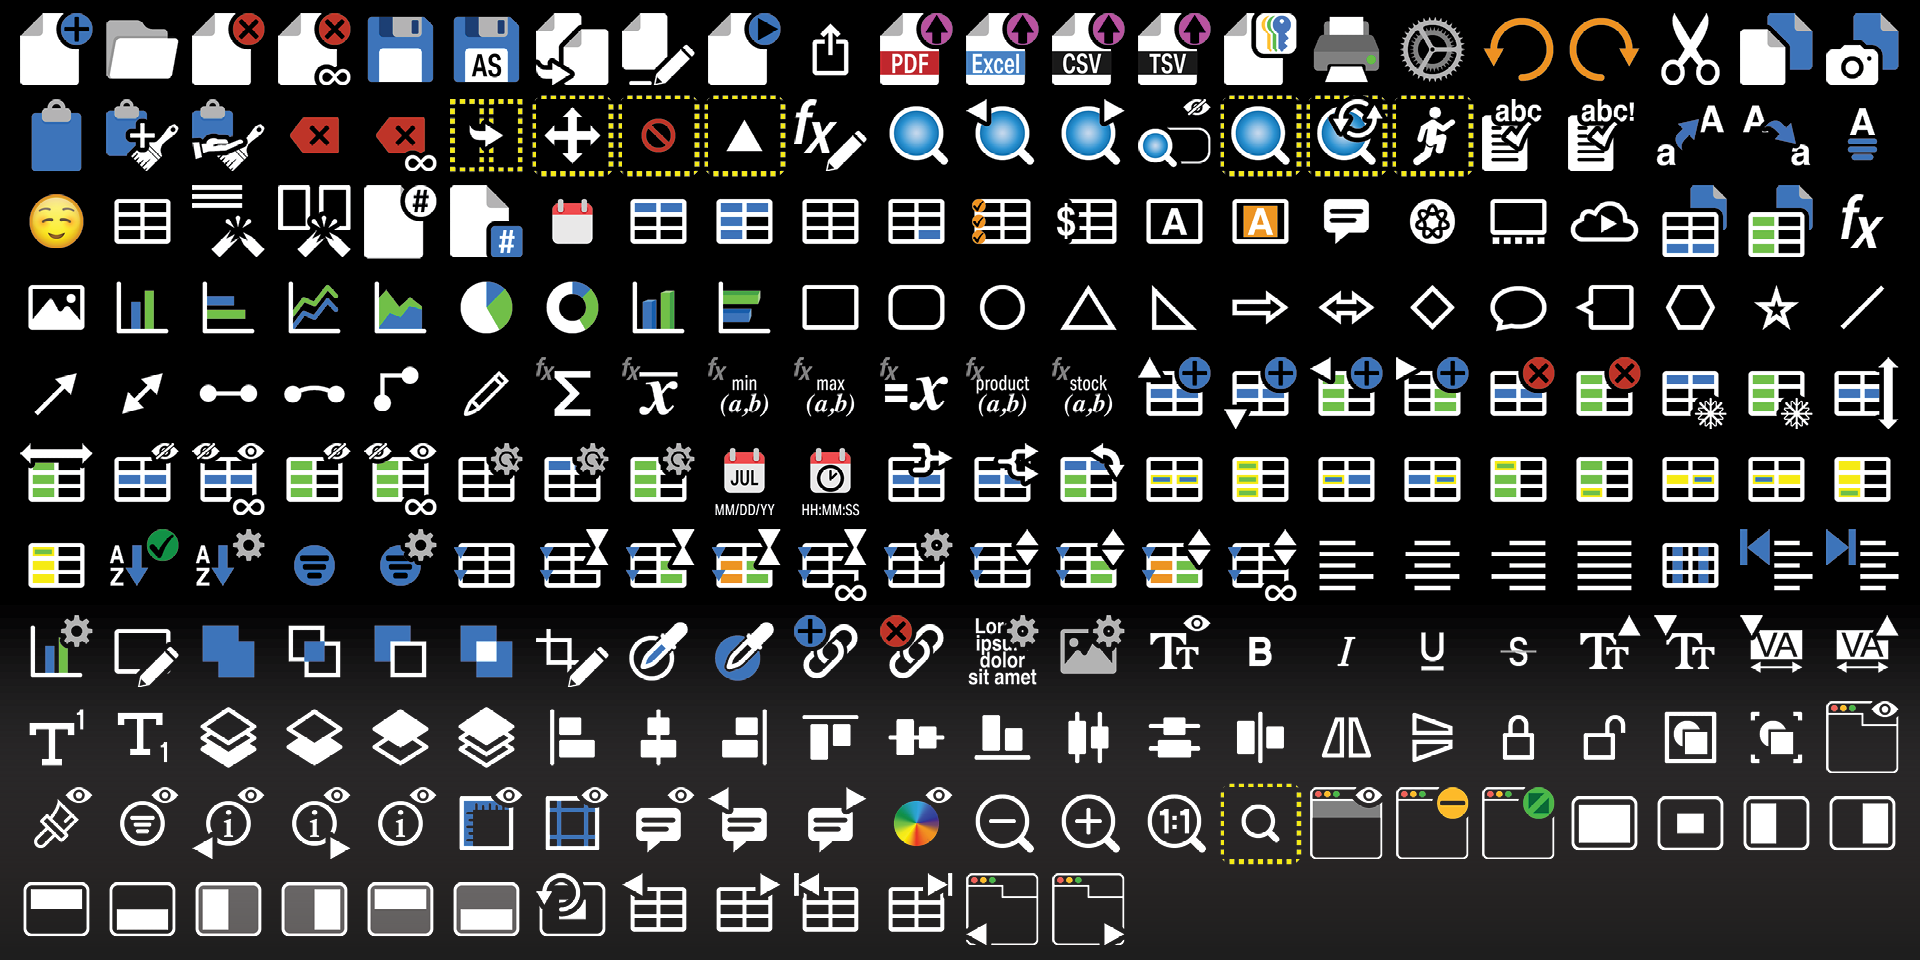This screenshot has height=960, width=1920.
Task: Click the line chart icon
Action: point(314,308)
